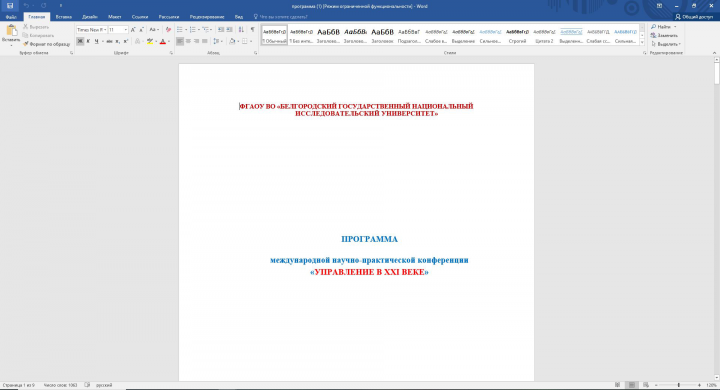Align text left
Viewport: 720px width, 390px height.
coord(180,41)
